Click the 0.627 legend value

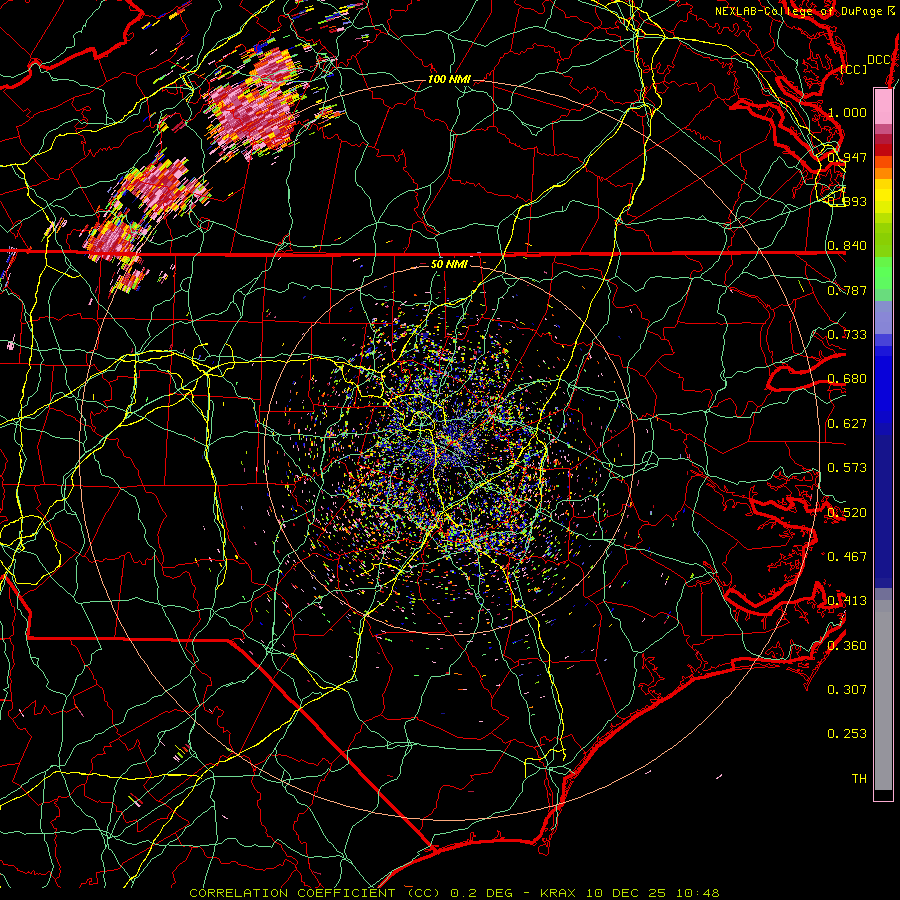[x=847, y=424]
